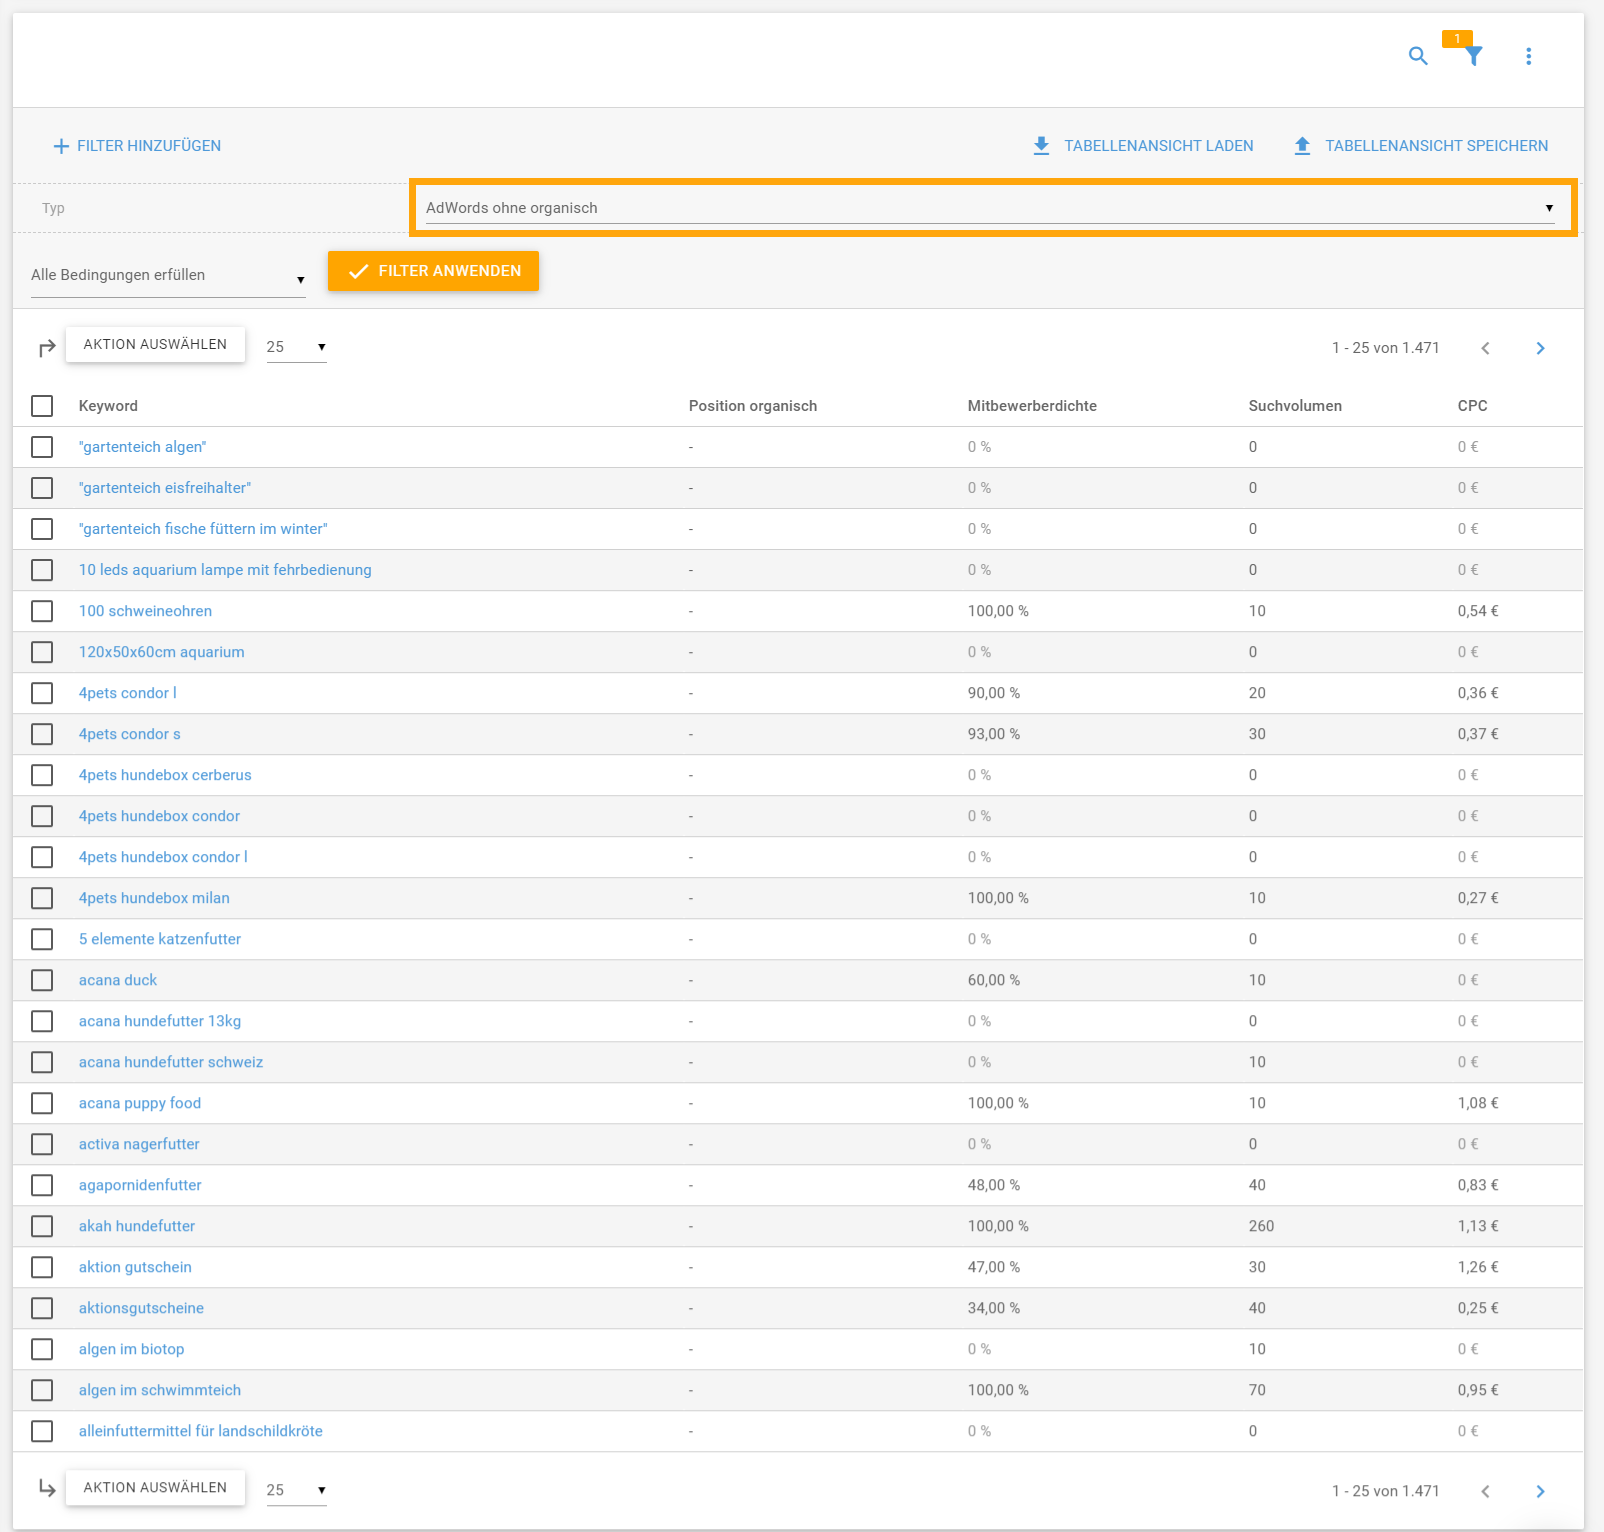This screenshot has width=1604, height=1532.
Task: Select the checkbox for 100 schweineohren
Action: click(42, 611)
